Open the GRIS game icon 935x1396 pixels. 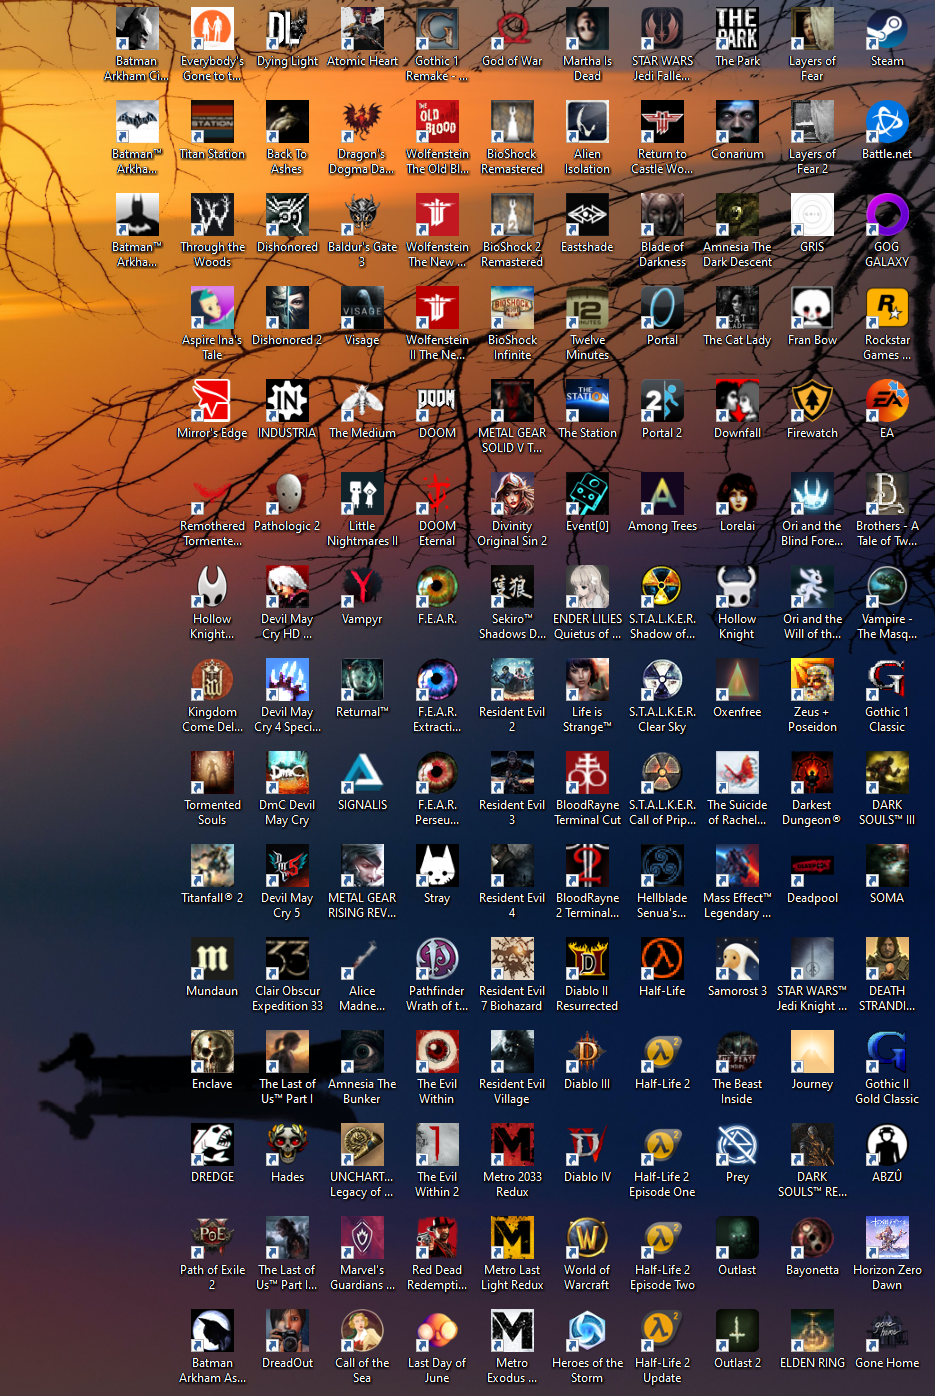[x=812, y=215]
